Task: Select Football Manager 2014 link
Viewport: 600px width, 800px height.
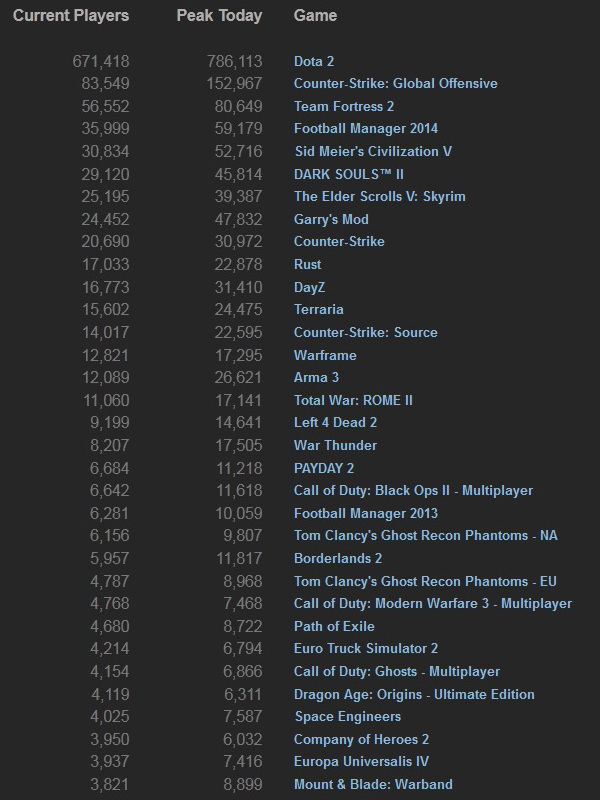Action: click(x=366, y=128)
